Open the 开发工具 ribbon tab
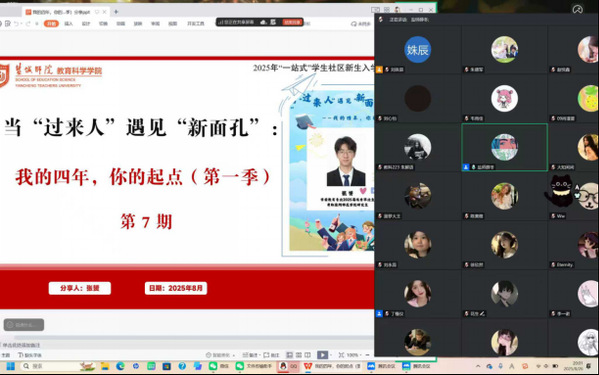This screenshot has height=375, width=599. [196, 24]
